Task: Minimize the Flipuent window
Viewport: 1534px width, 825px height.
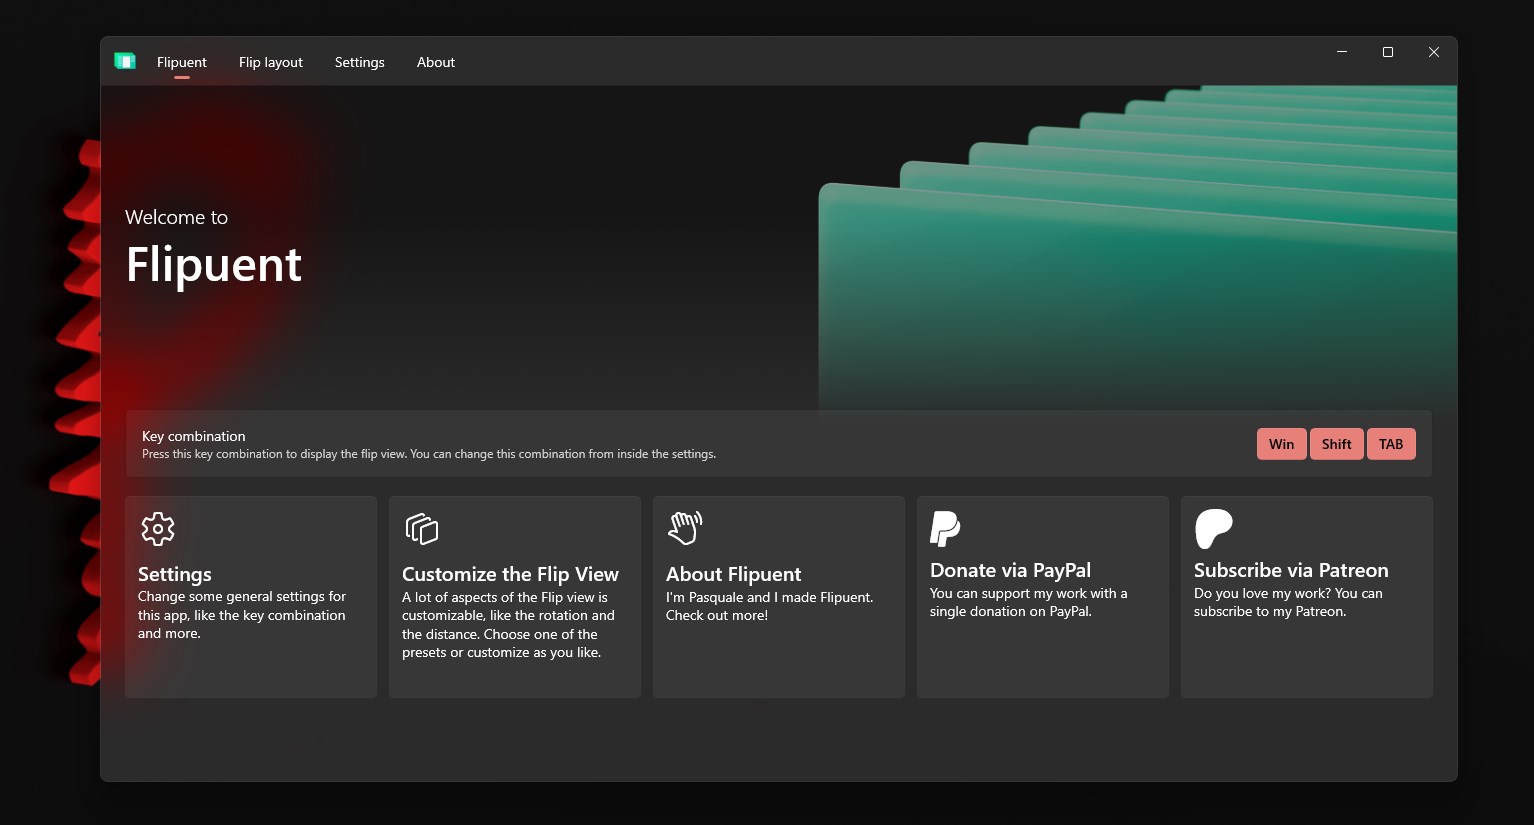Action: [x=1342, y=52]
